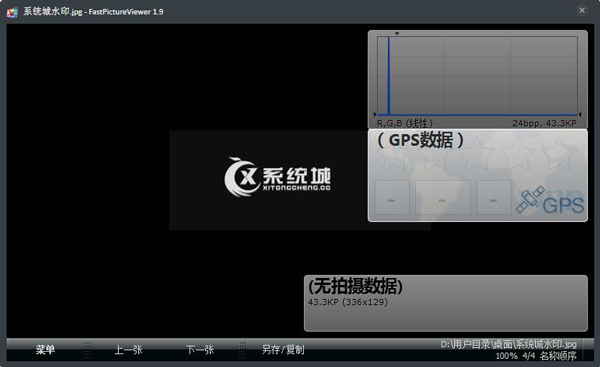This screenshot has width=600, height=367.
Task: Click the grip dots before 另存/复制
Action: click(242, 349)
